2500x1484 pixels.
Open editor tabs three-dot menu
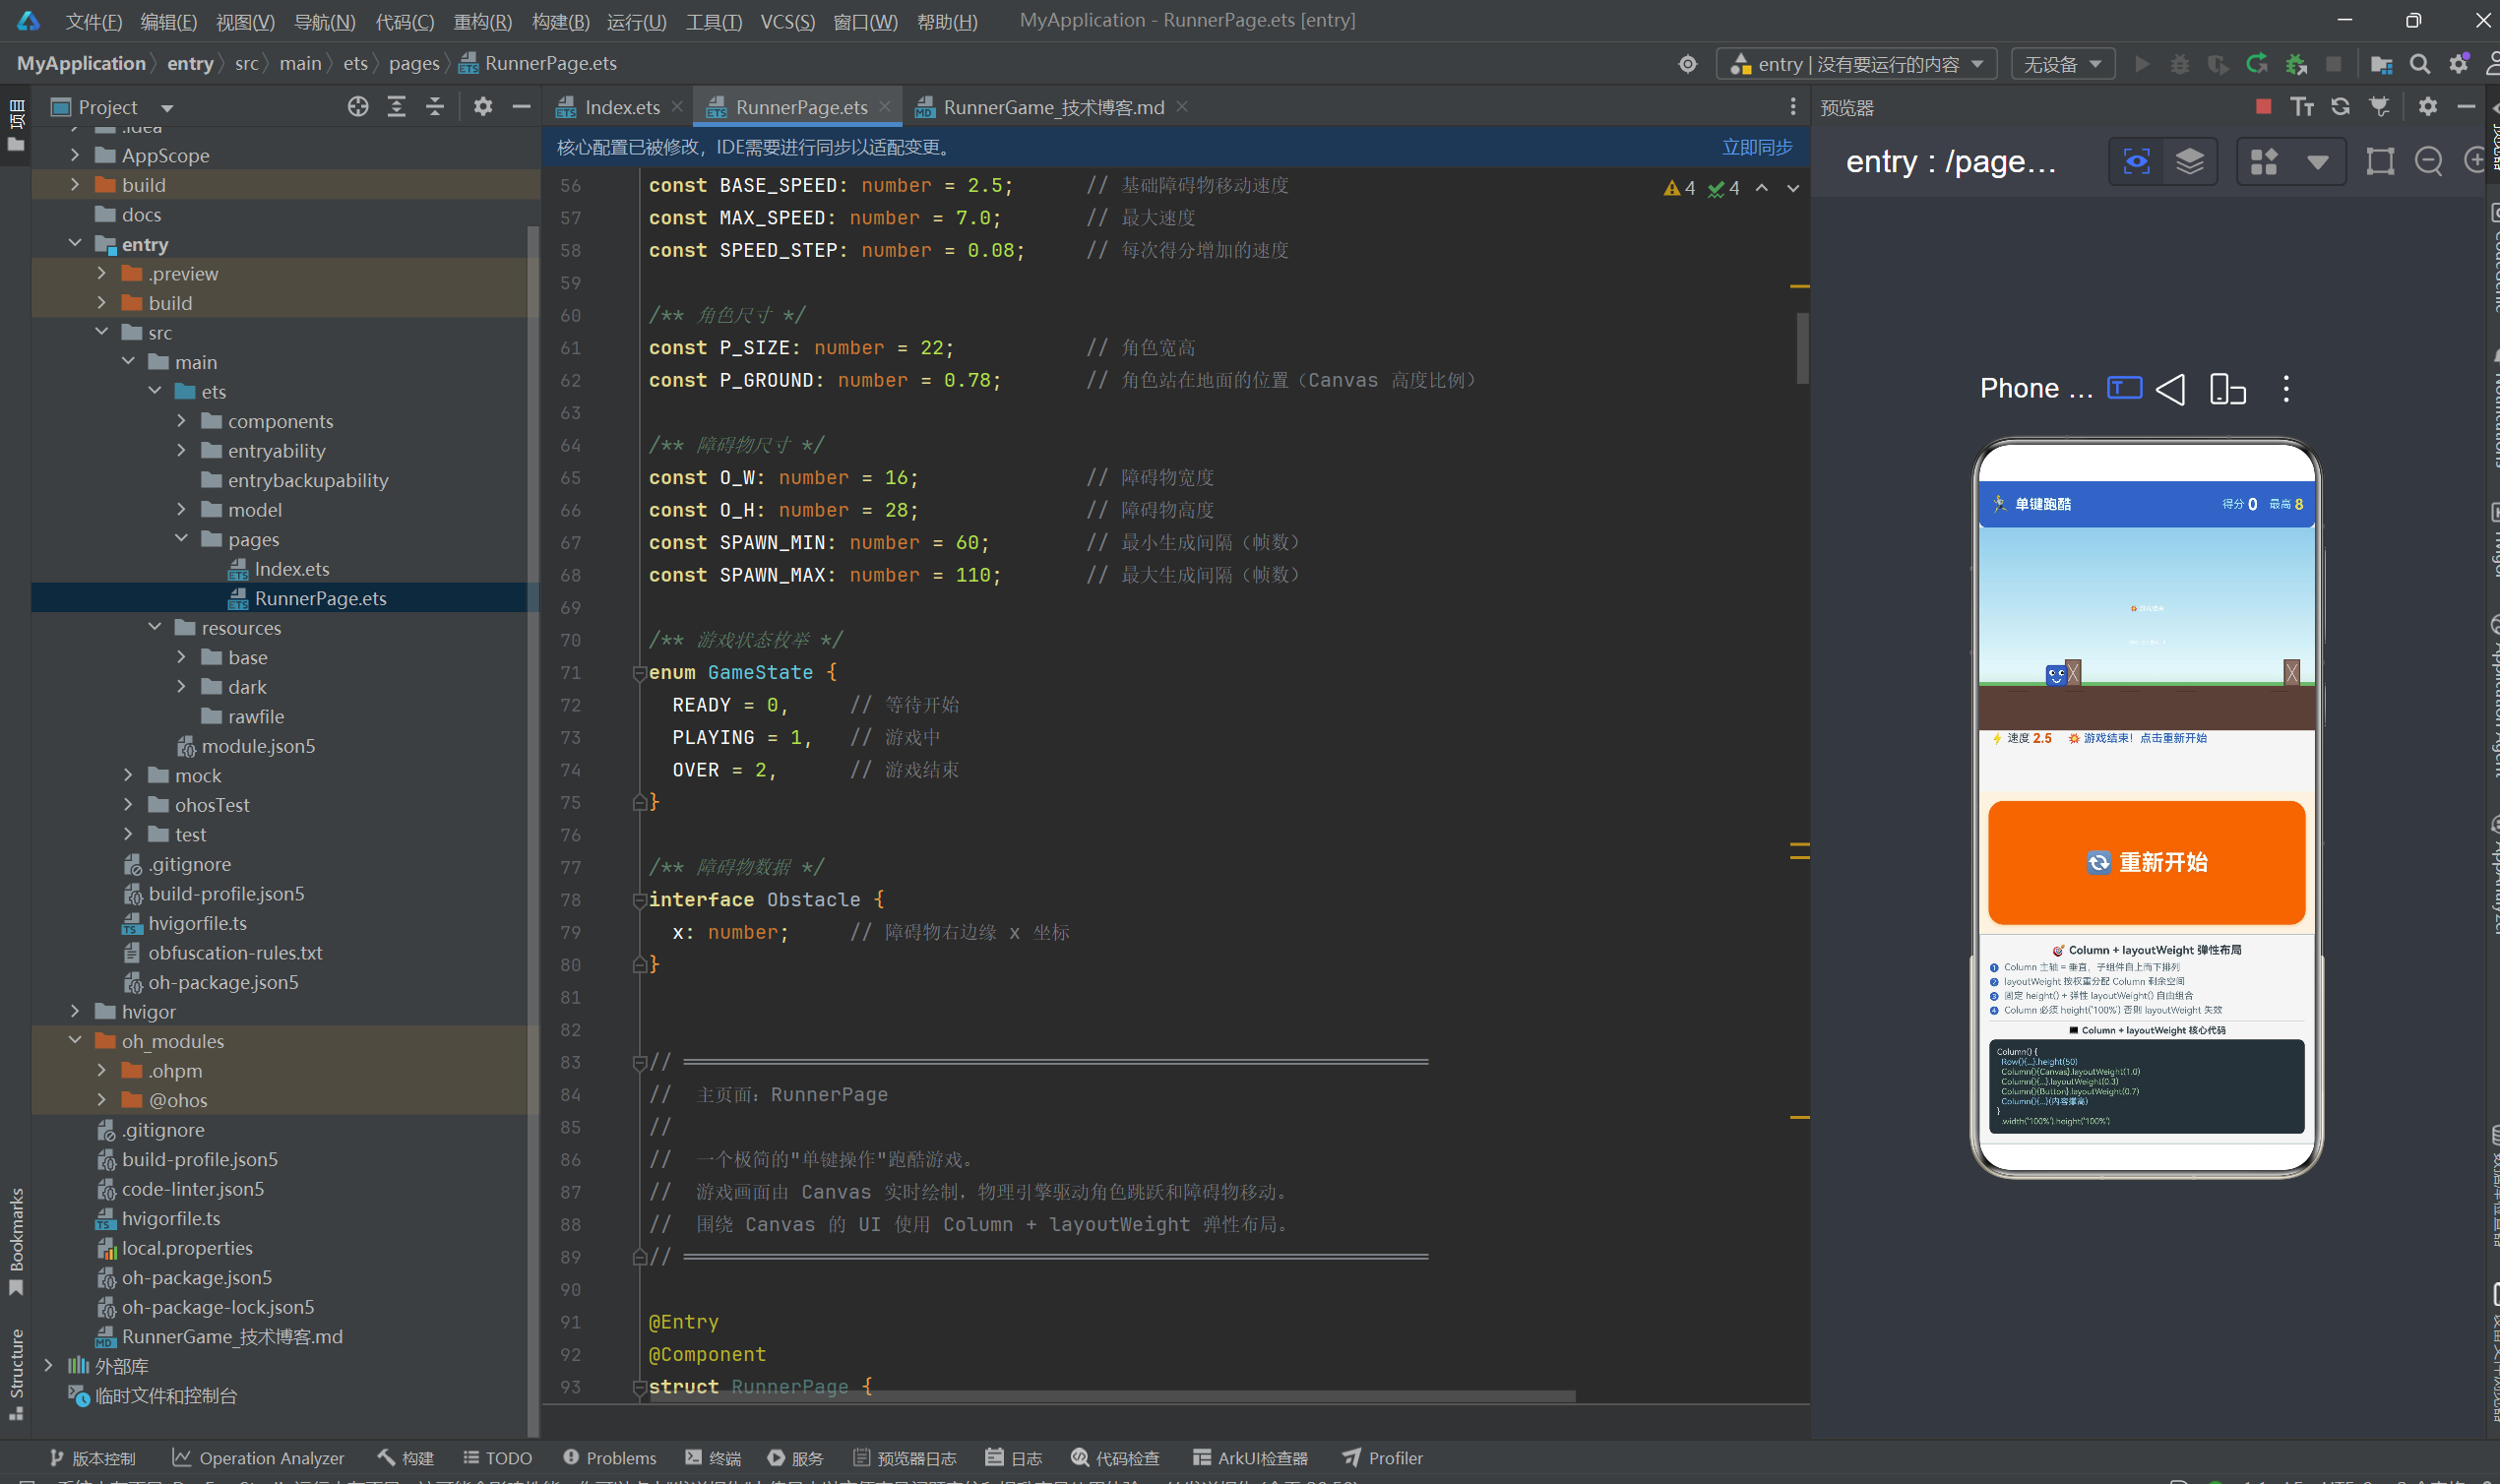[x=1792, y=106]
